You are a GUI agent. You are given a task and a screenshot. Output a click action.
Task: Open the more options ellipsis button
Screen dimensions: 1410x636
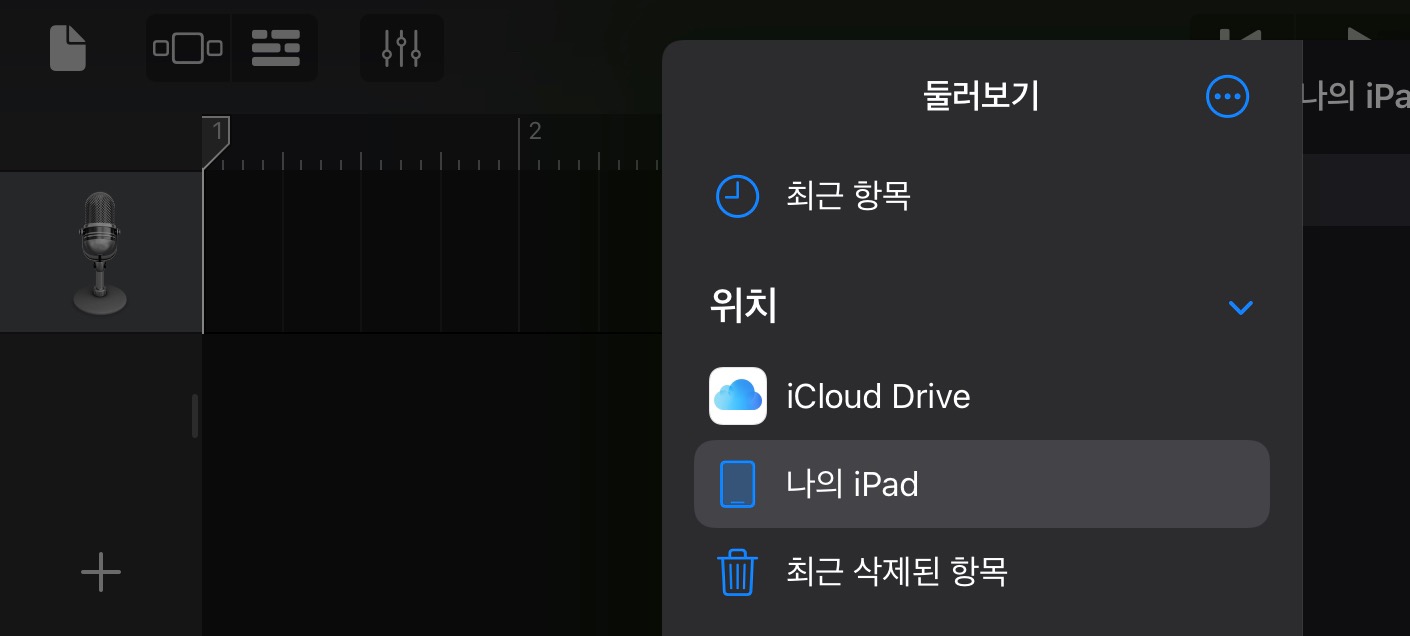click(1227, 97)
